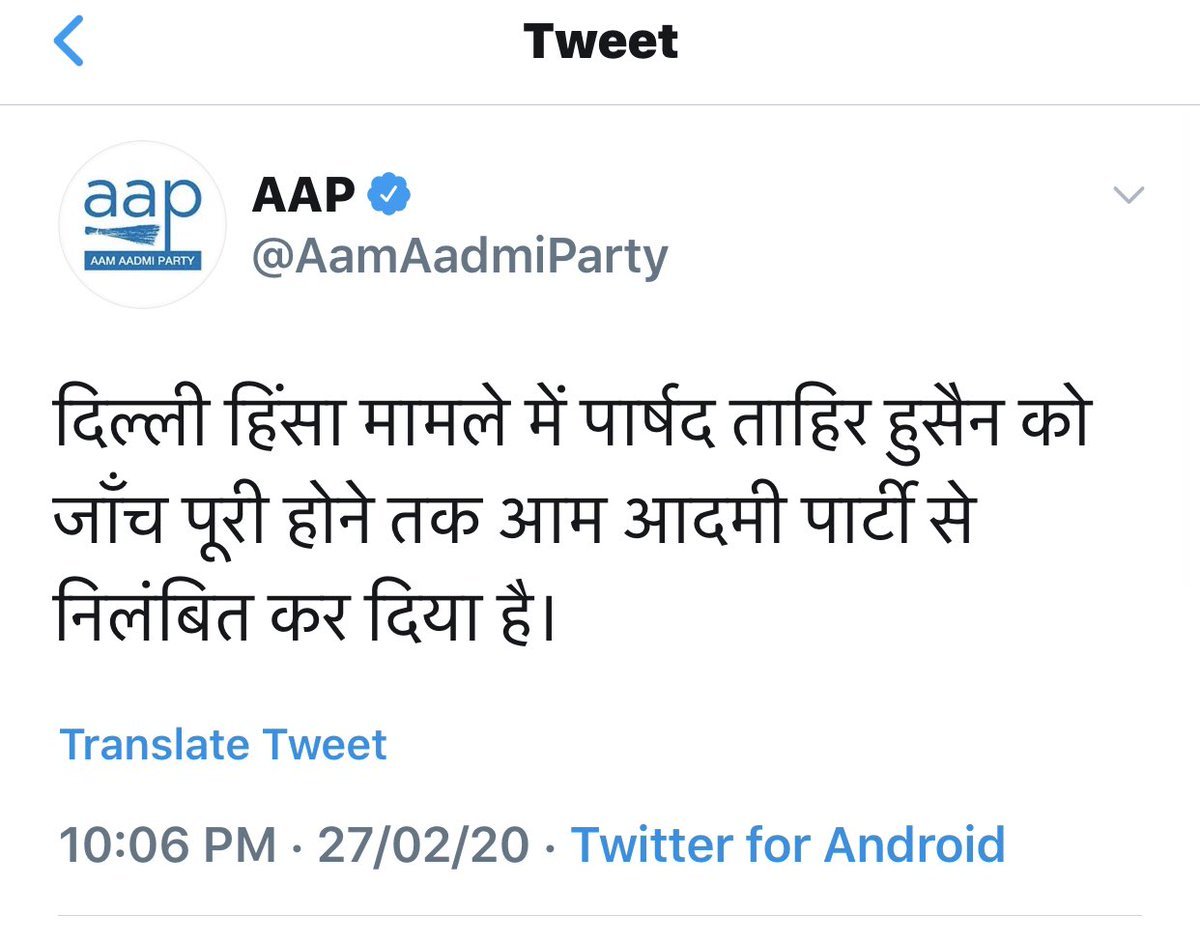This screenshot has width=1200, height=943.
Task: Click the 10:06 PM timestamp
Action: 167,845
